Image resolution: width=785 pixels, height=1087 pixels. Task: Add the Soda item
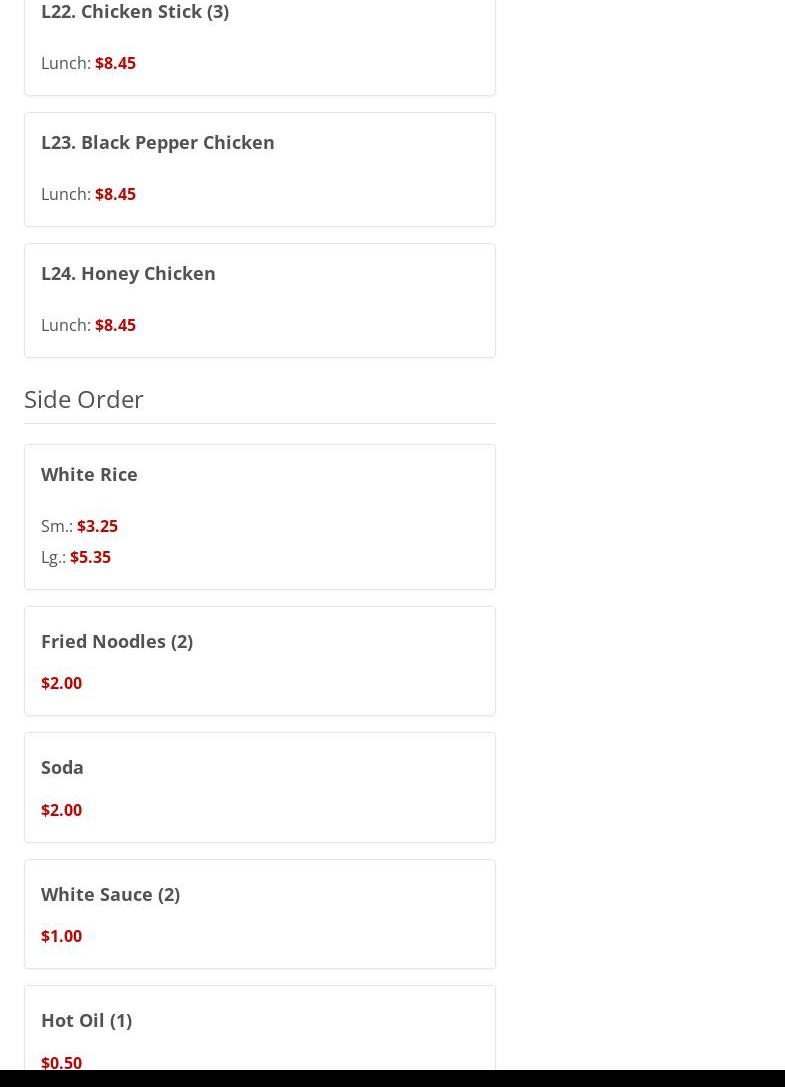[x=62, y=767]
